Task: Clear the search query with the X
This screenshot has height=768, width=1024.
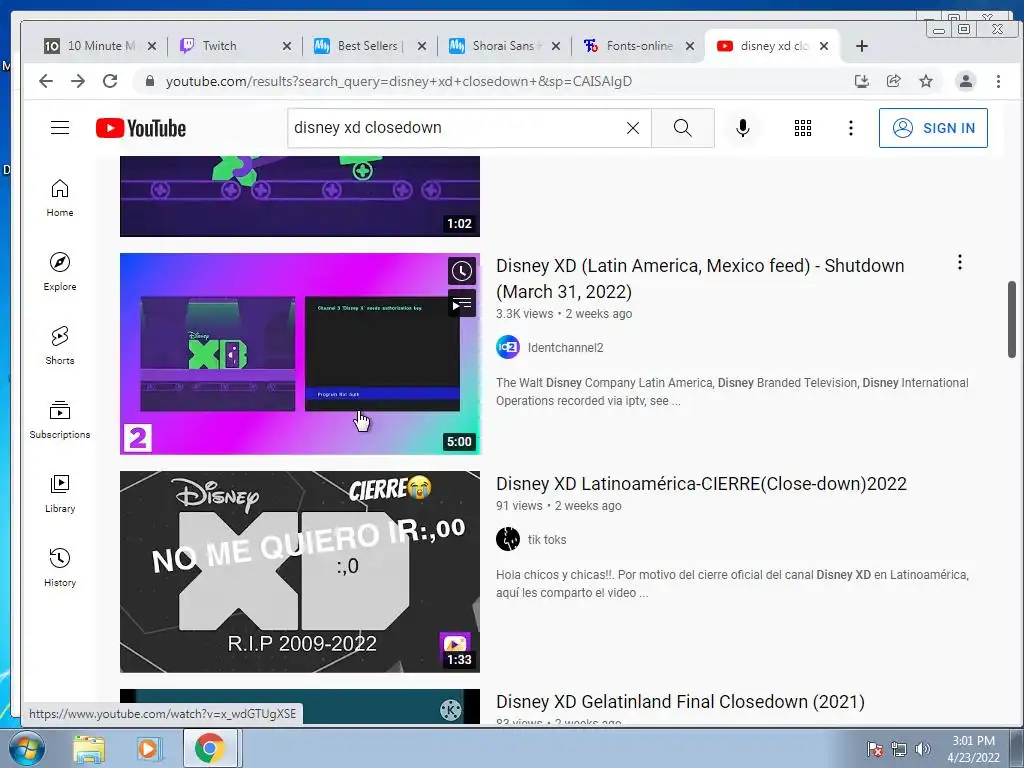Action: click(x=633, y=128)
